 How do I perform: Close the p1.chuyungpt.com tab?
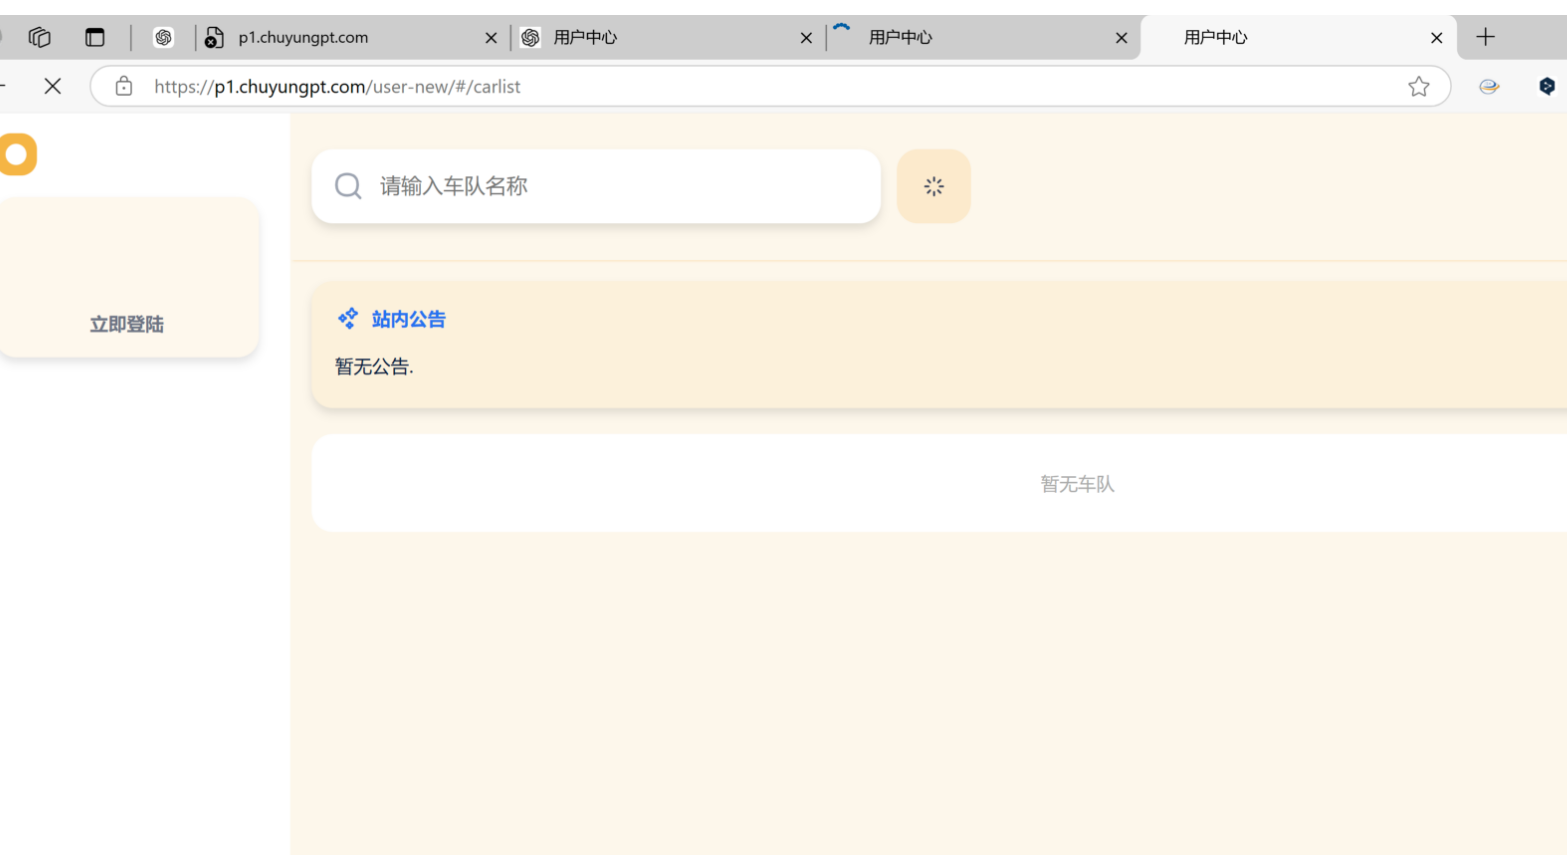[491, 38]
